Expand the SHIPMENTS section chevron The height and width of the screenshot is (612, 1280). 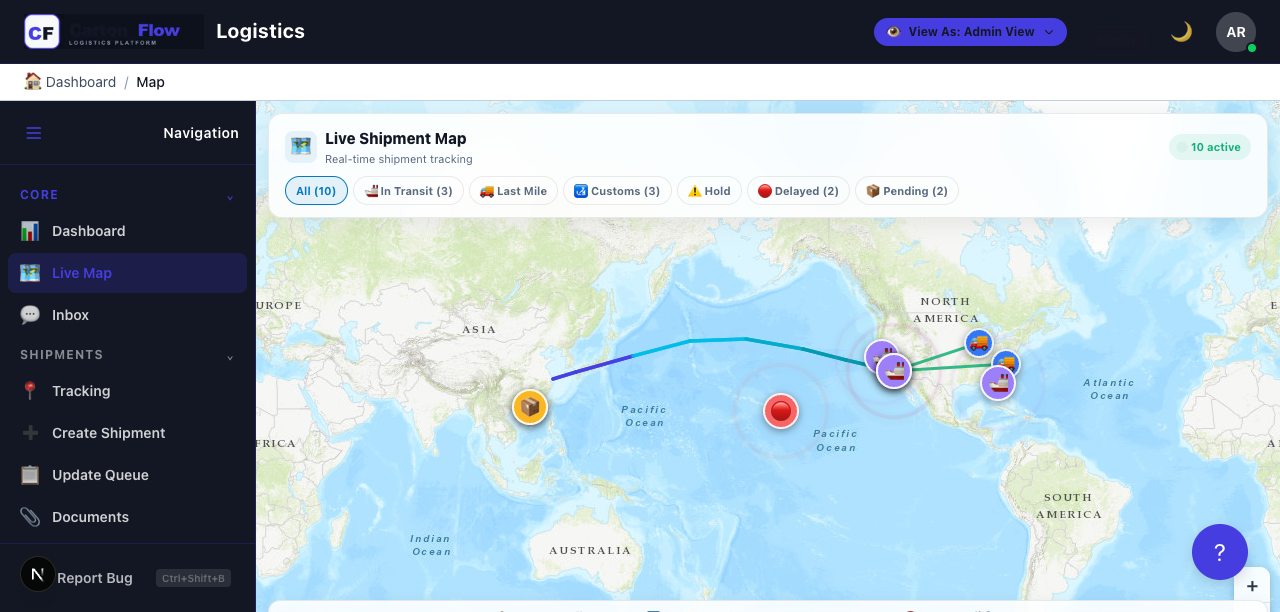pyautogui.click(x=230, y=355)
